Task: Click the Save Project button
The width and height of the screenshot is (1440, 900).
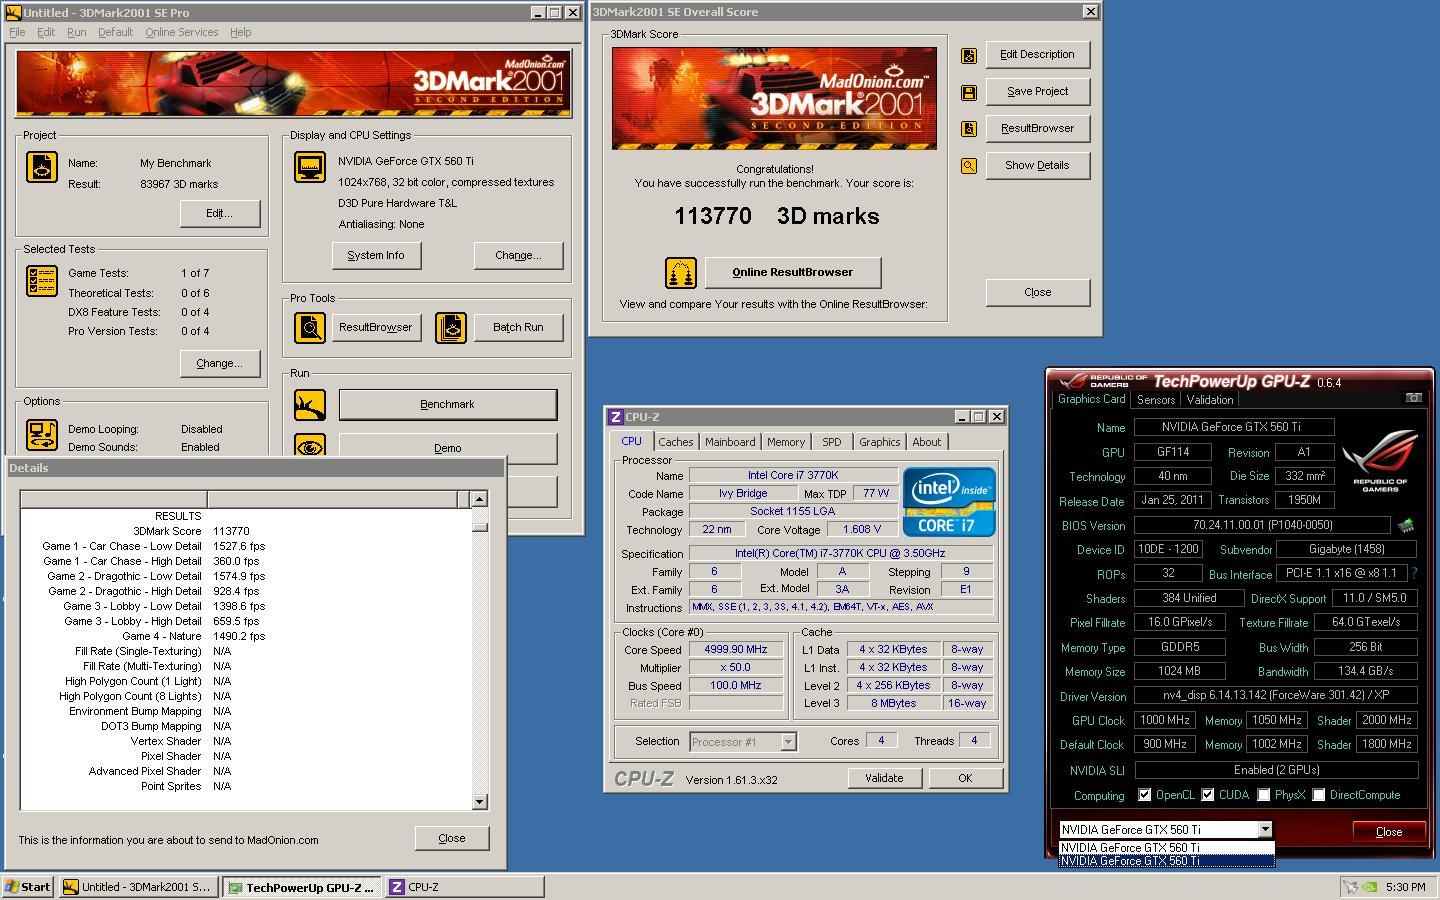Action: [x=1038, y=91]
